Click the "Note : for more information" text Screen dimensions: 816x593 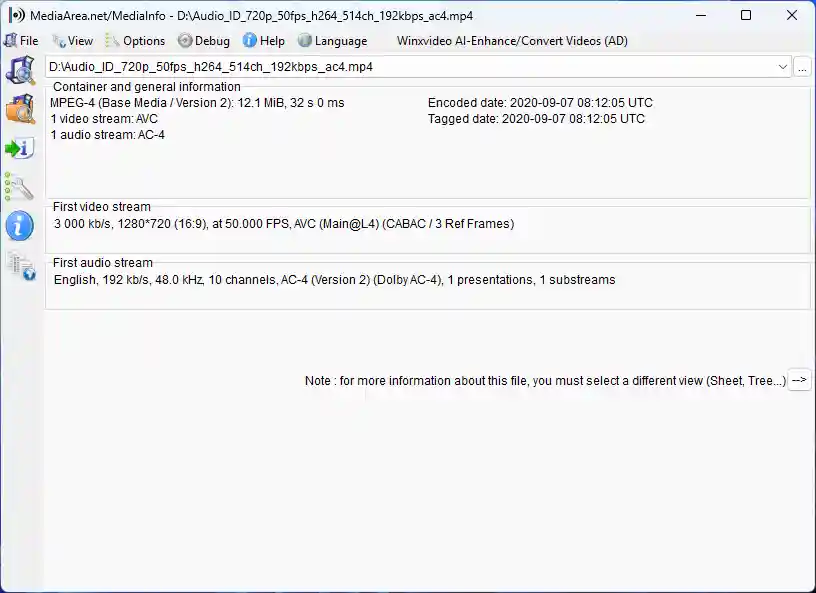click(x=545, y=381)
